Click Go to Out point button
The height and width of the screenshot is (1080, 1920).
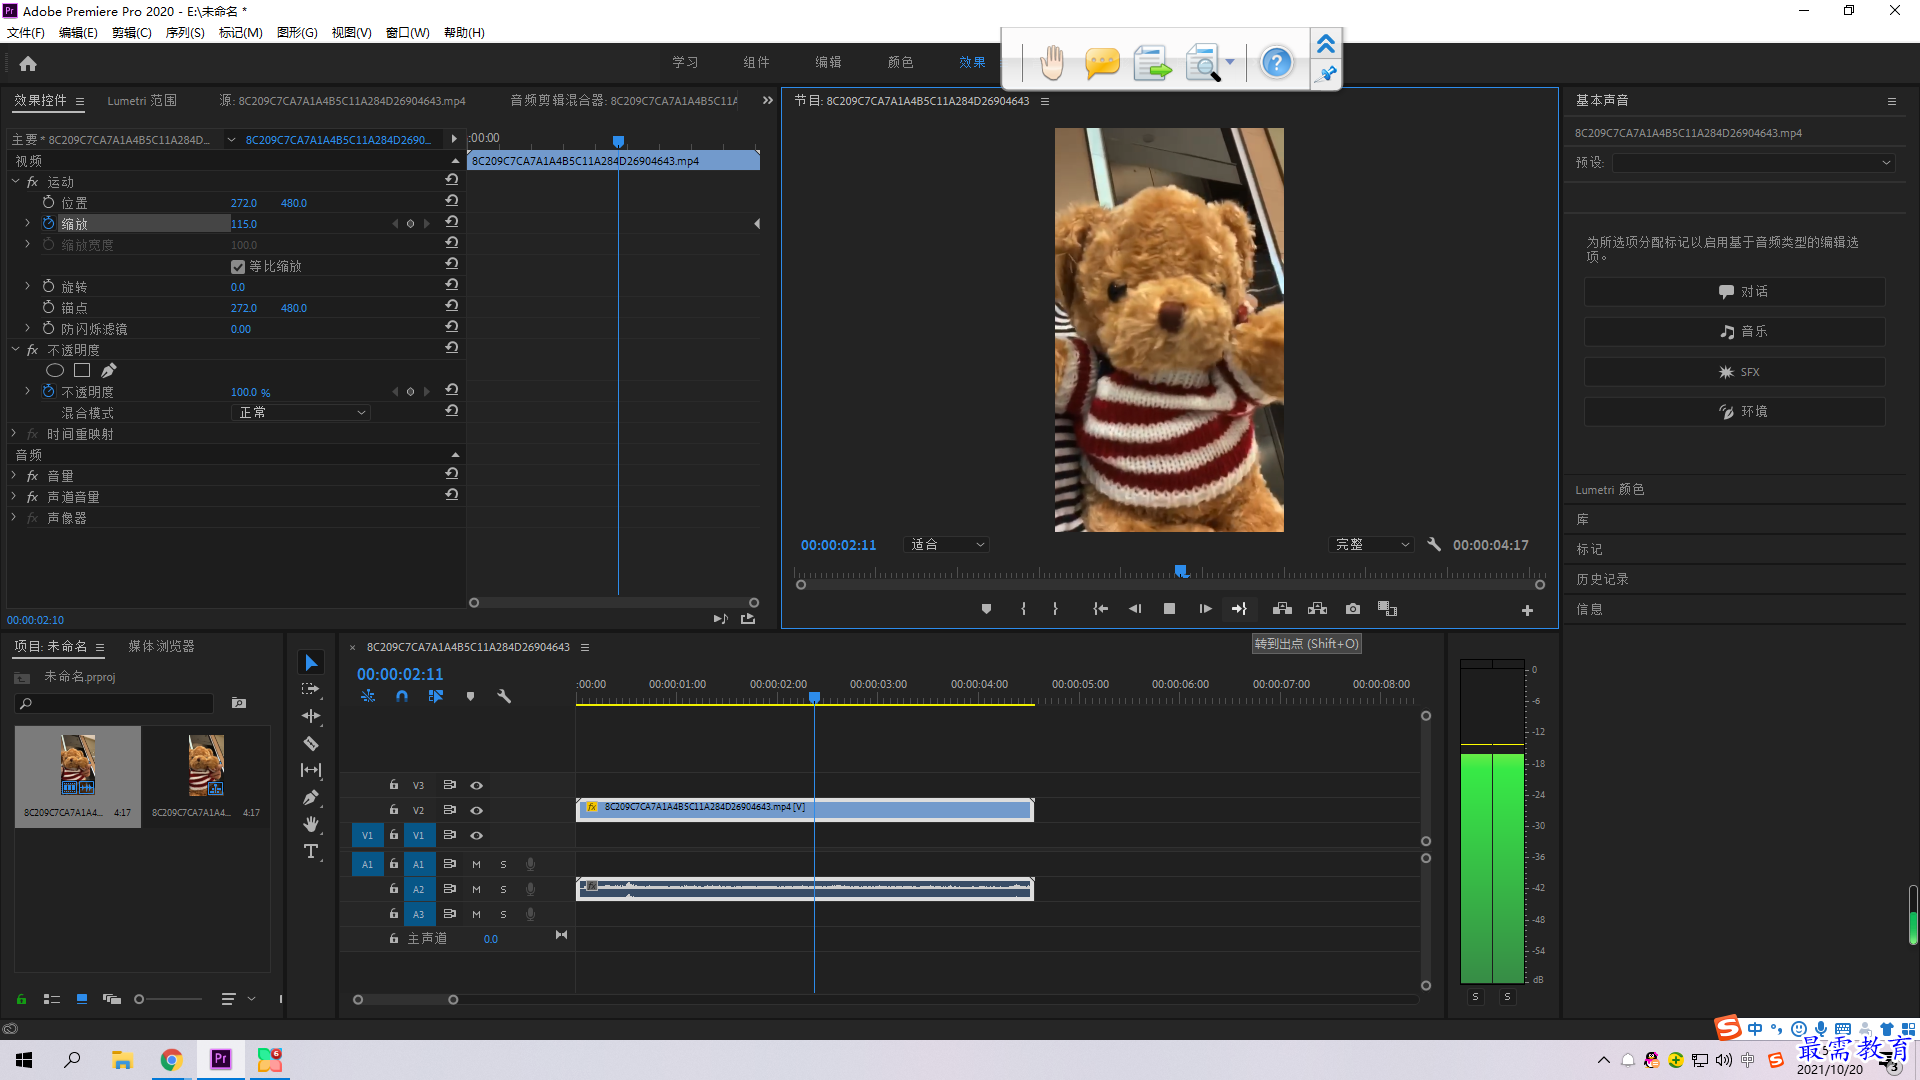(x=1240, y=609)
